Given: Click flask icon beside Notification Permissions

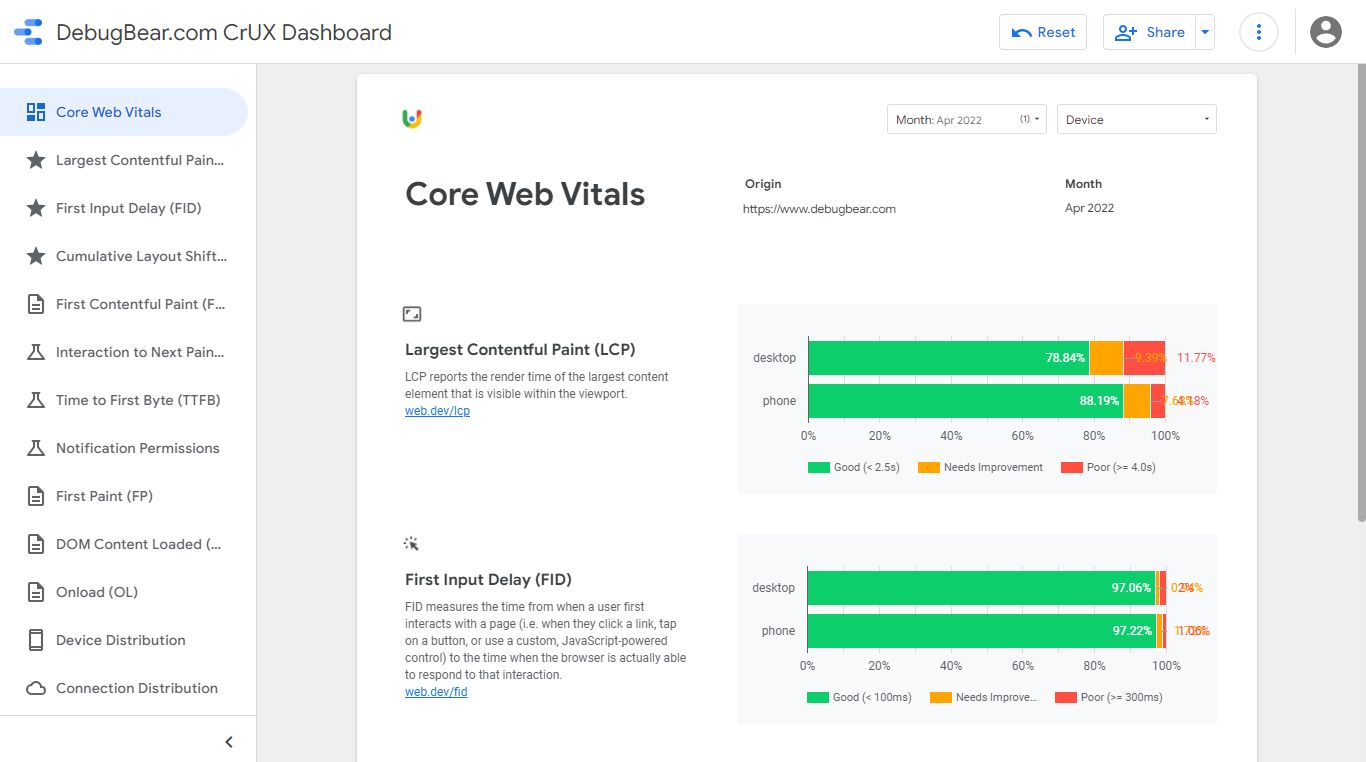Looking at the screenshot, I should [x=36, y=448].
